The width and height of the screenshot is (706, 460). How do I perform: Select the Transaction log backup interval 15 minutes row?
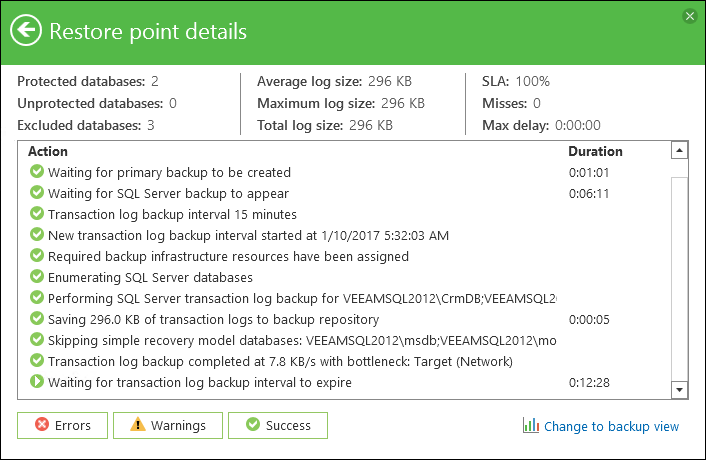[172, 214]
